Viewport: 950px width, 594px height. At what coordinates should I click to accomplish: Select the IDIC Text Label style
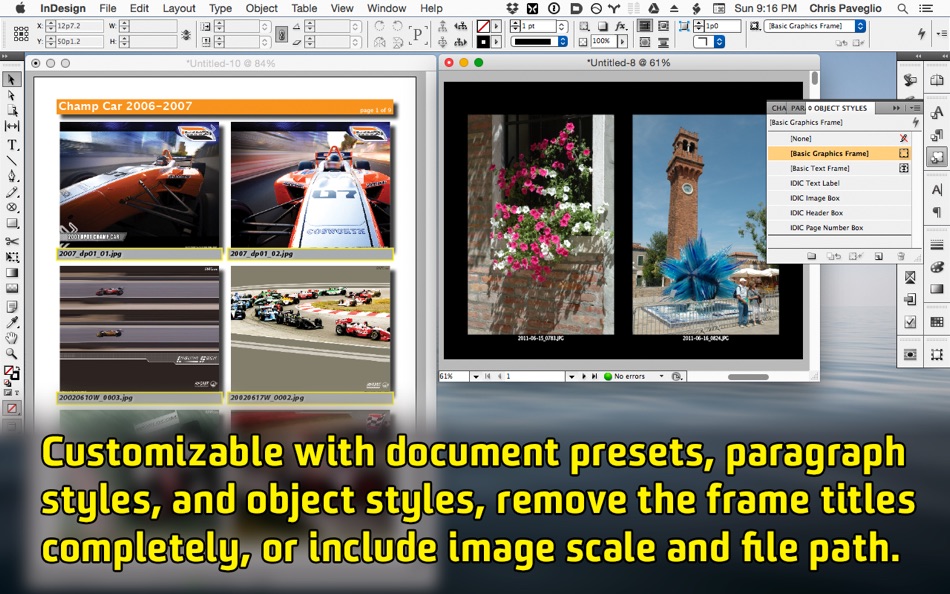[x=840, y=183]
